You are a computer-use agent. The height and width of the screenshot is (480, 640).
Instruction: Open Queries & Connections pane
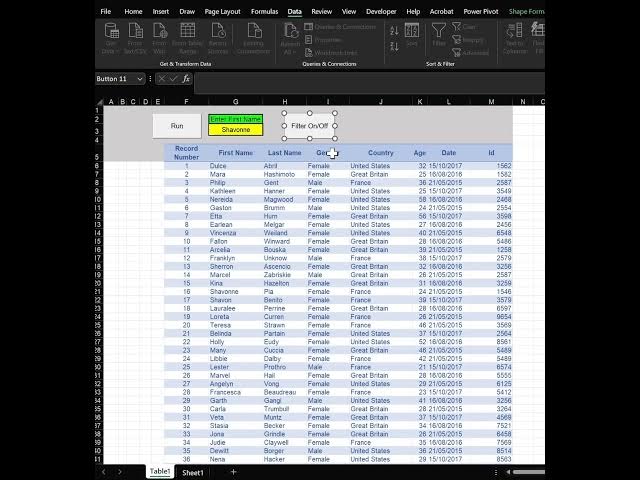click(340, 27)
